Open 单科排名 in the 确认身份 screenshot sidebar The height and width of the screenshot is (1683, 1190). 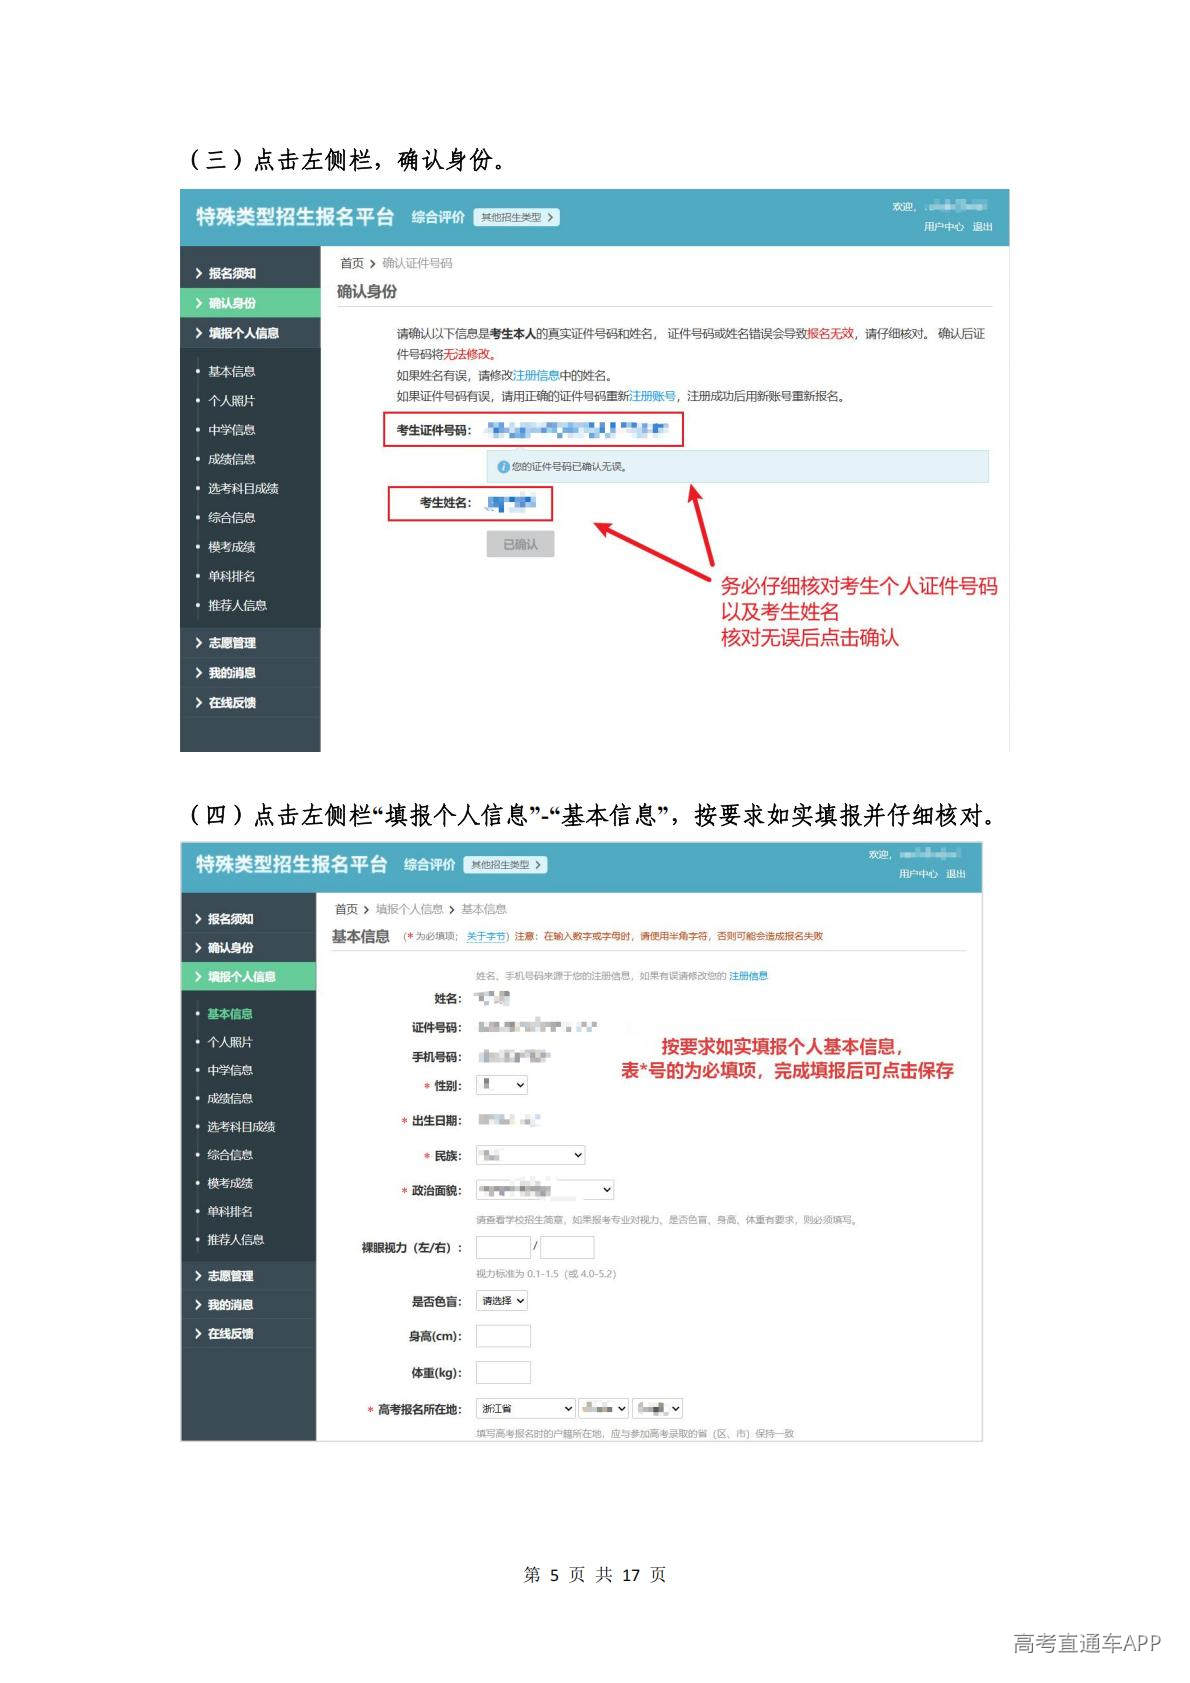231,576
